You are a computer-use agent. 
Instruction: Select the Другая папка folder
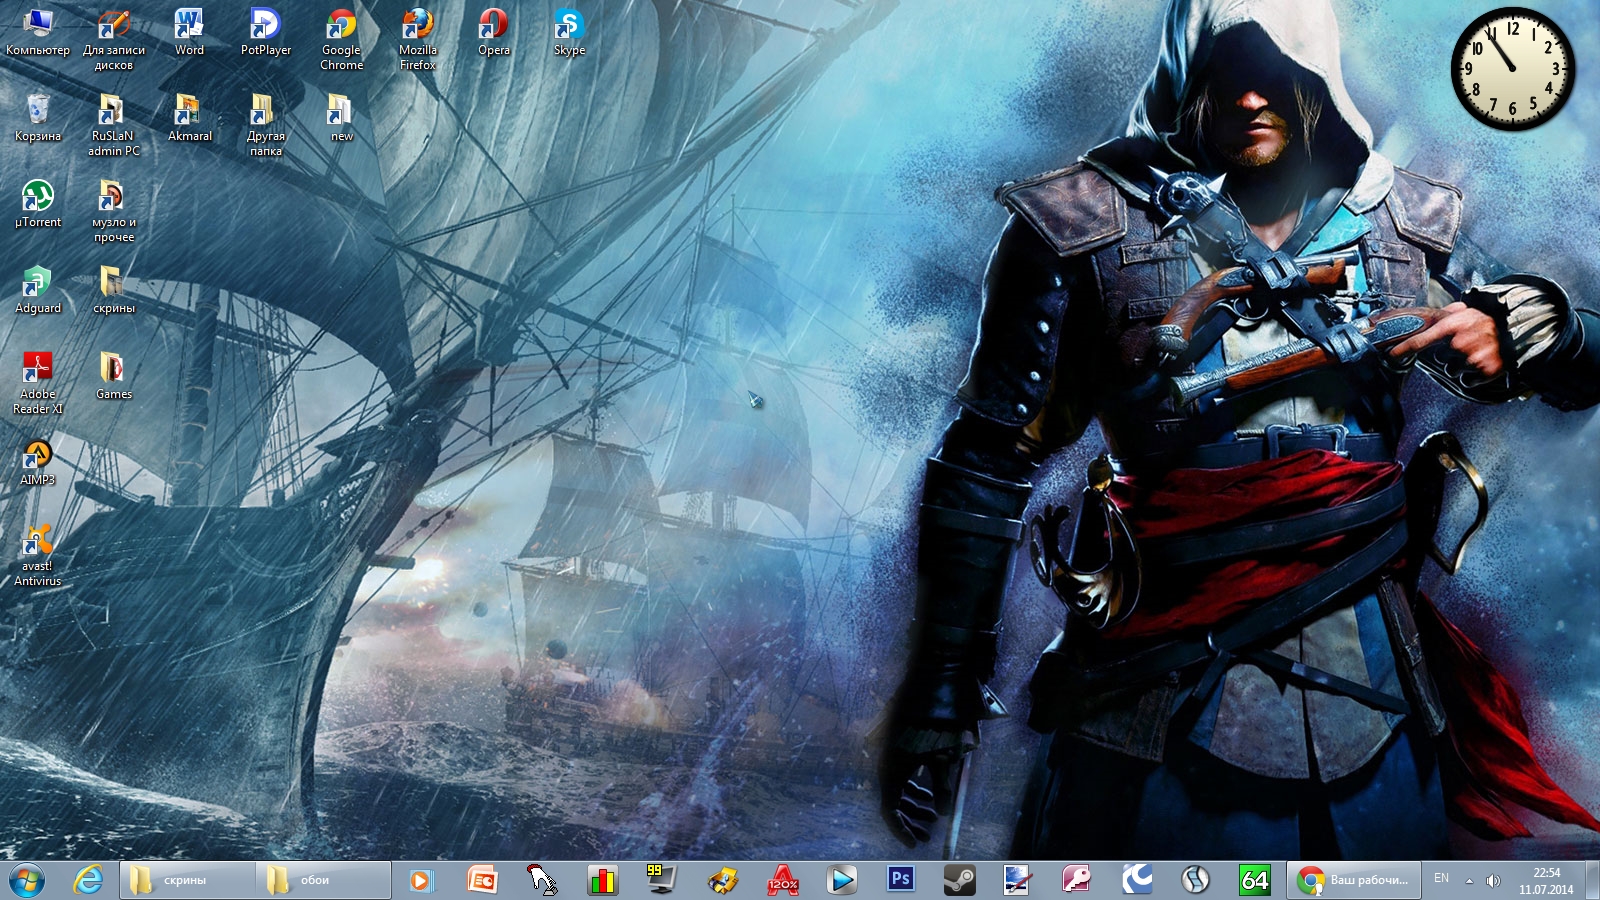pyautogui.click(x=265, y=125)
